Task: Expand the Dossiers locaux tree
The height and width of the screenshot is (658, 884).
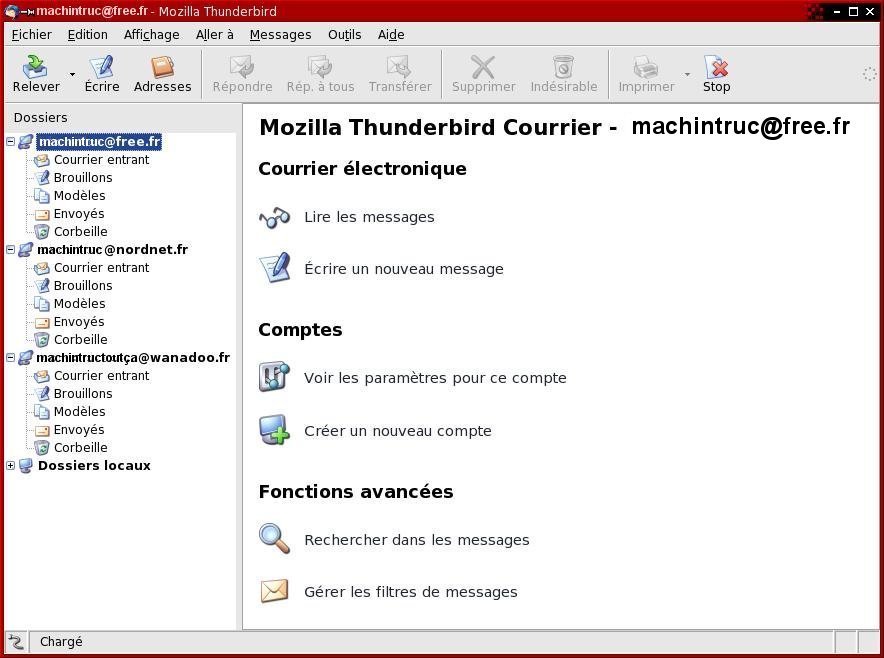Action: point(10,466)
